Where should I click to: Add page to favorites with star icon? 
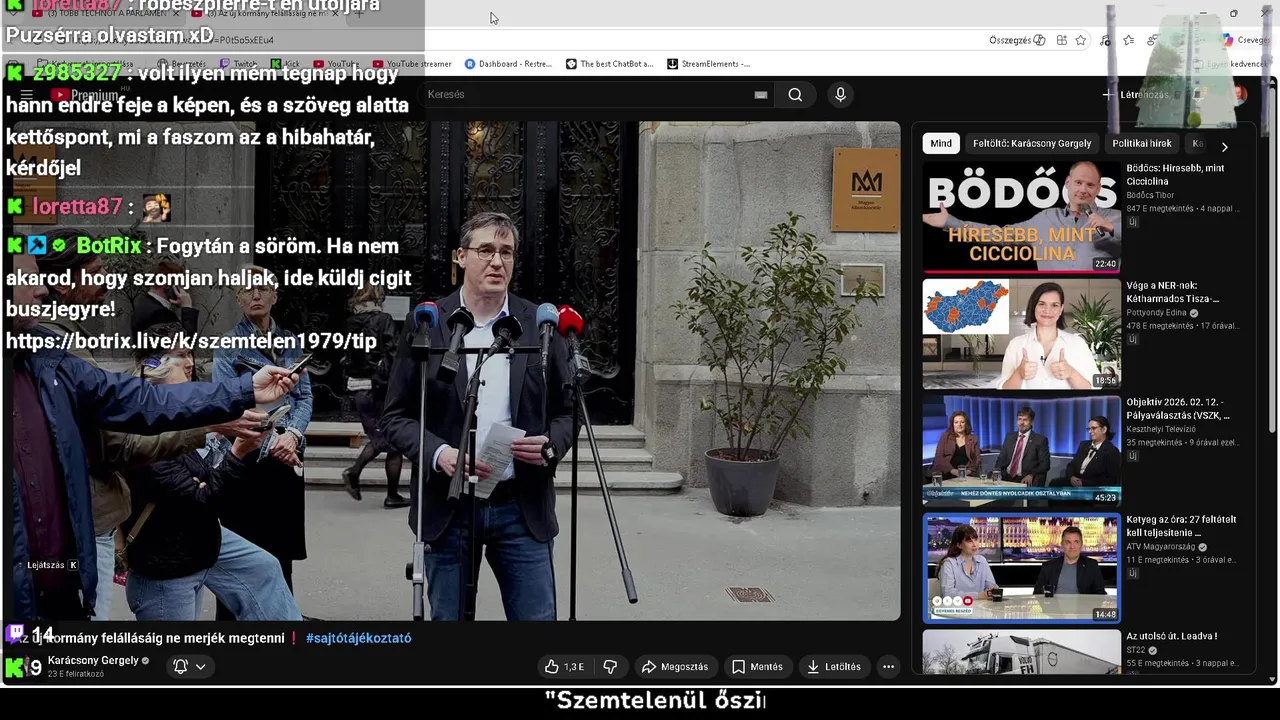point(1081,40)
